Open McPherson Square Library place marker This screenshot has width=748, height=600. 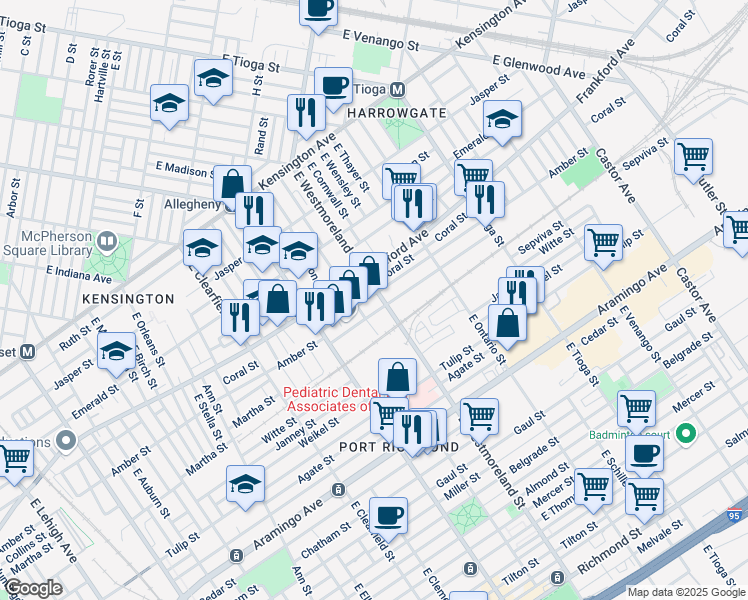click(x=108, y=241)
